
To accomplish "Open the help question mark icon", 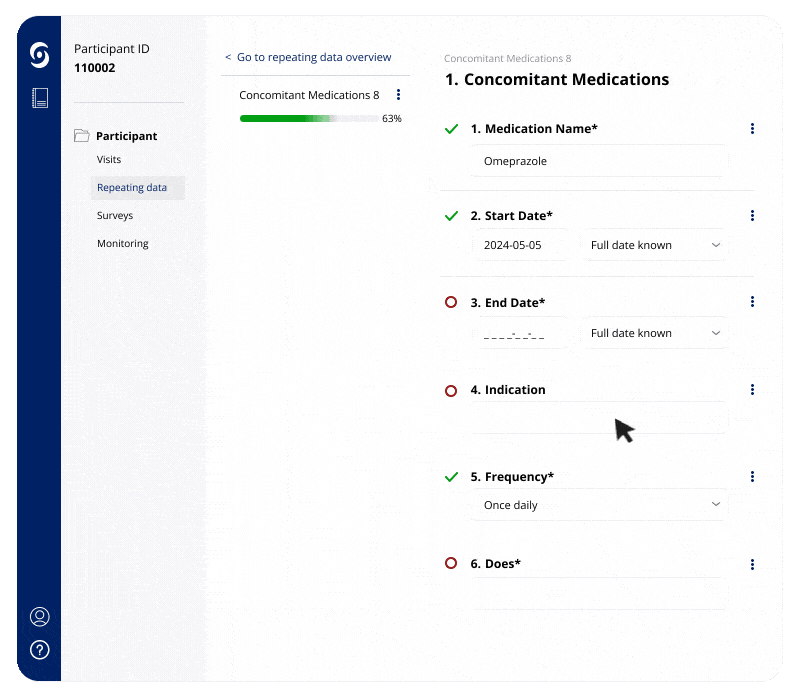I will coord(40,649).
